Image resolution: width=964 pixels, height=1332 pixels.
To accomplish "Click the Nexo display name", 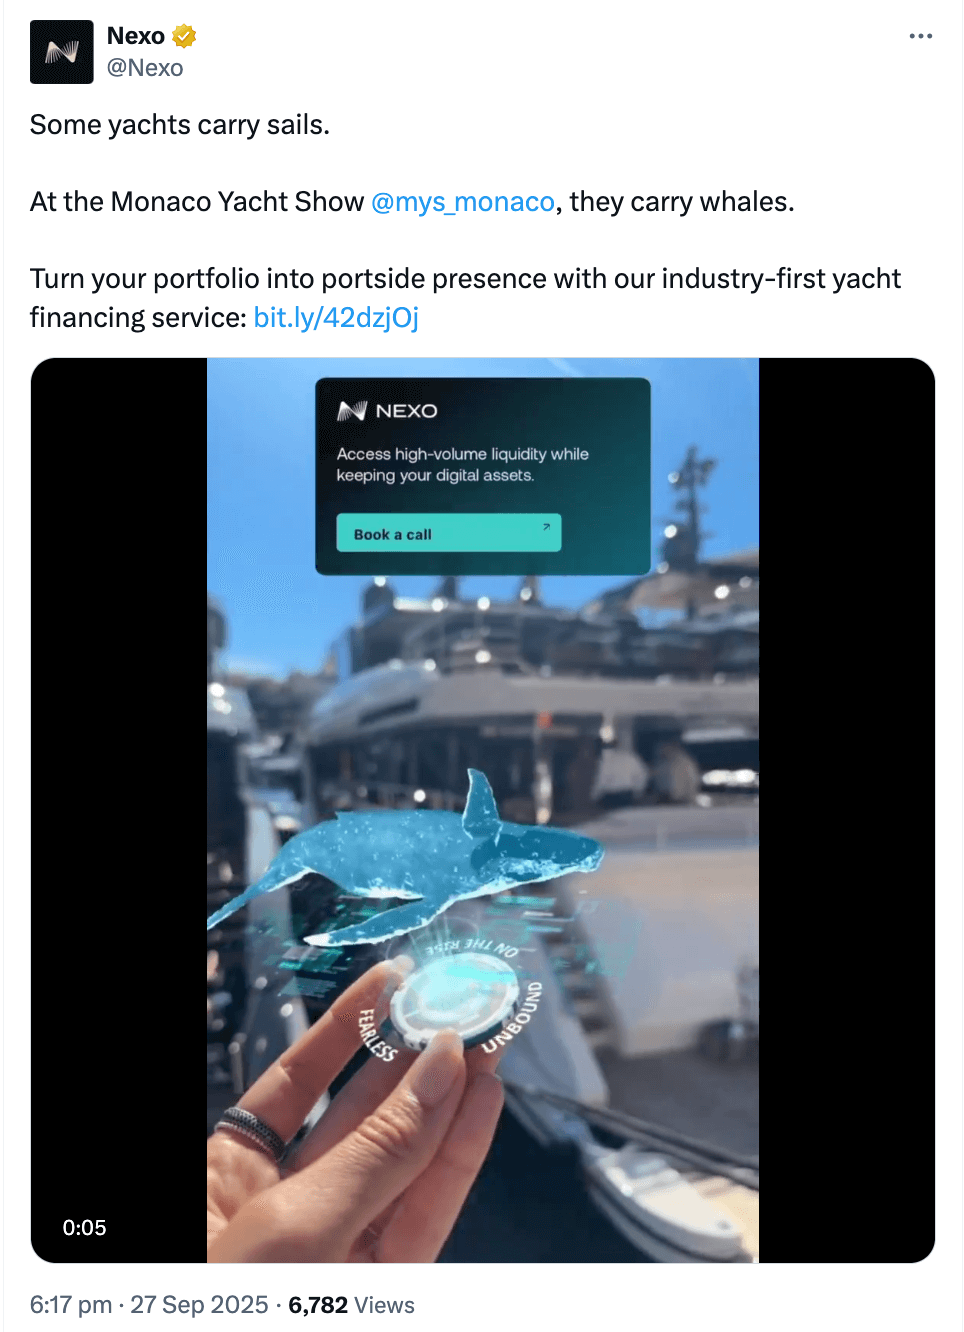I will [x=136, y=36].
